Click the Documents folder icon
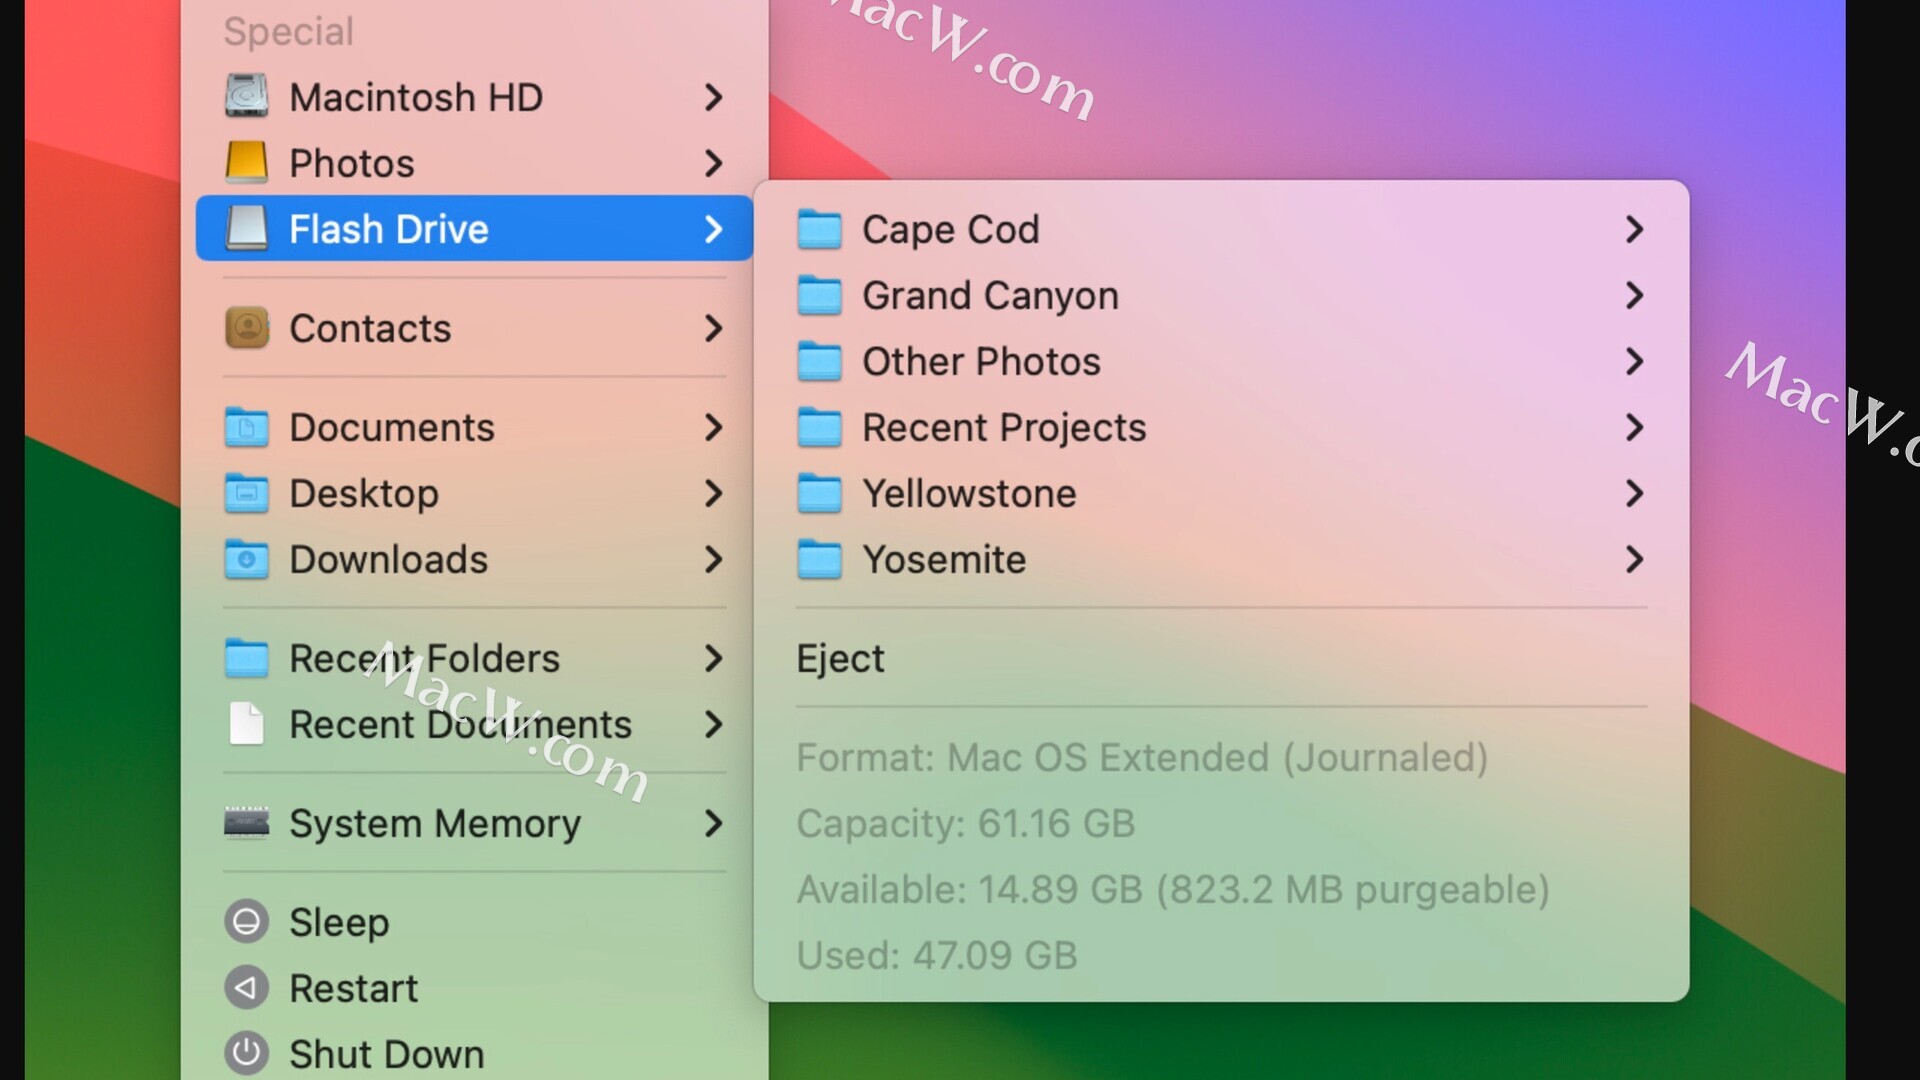 coord(246,427)
